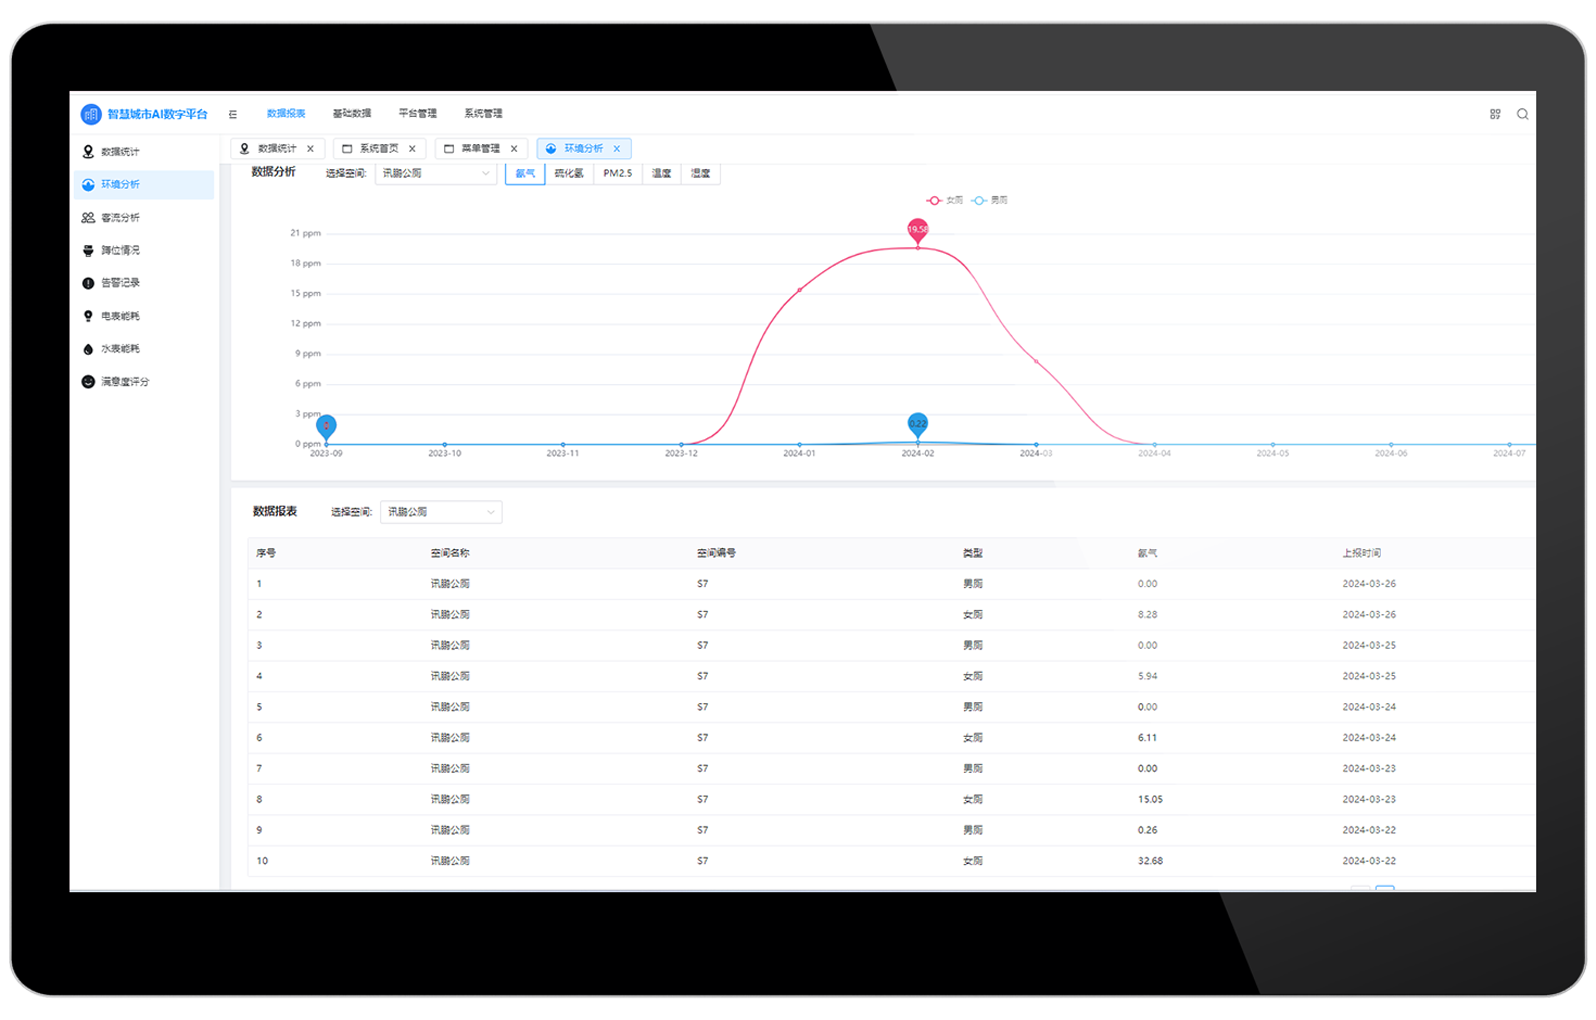Open the 系统管理 top menu
Viewport: 1596px width, 1020px height.
point(483,114)
